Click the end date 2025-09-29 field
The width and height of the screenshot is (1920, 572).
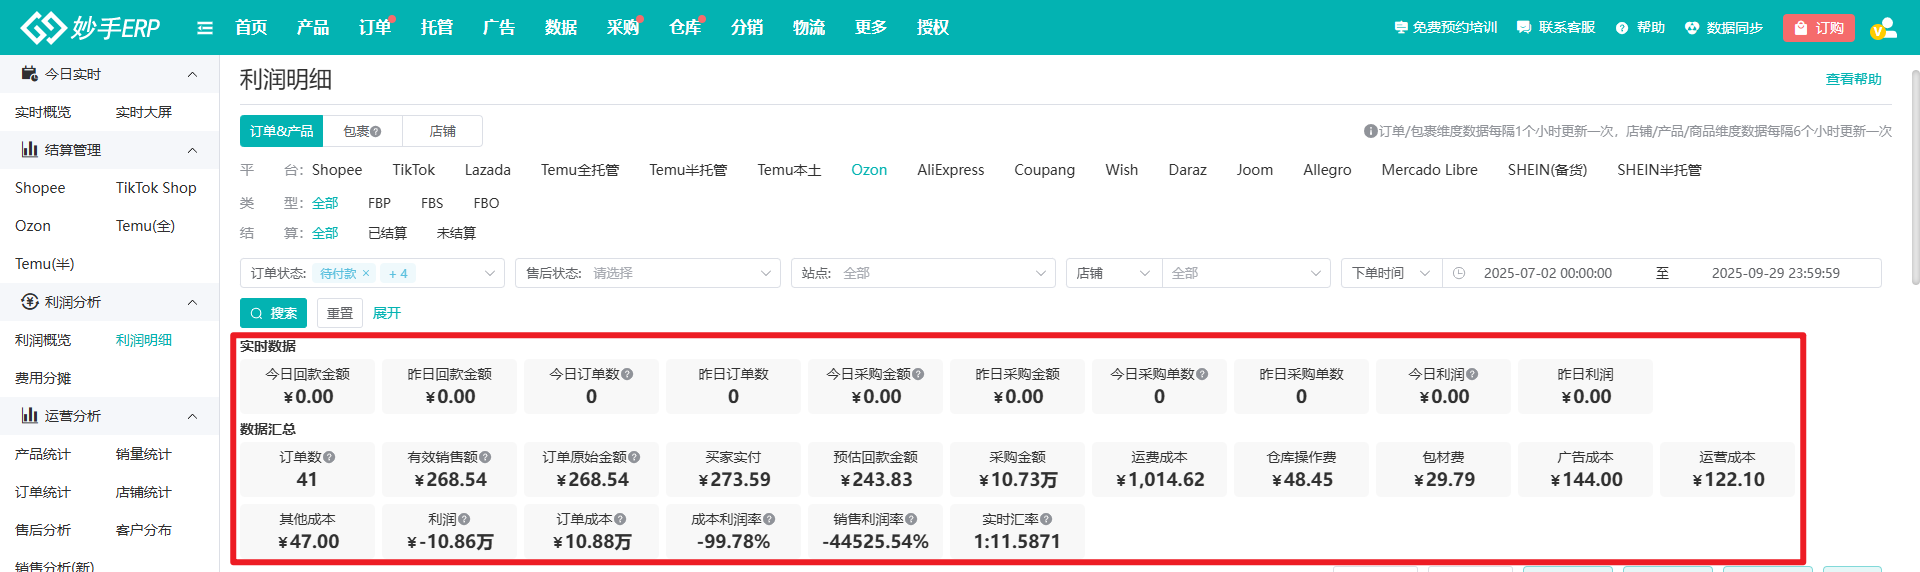tap(1775, 273)
